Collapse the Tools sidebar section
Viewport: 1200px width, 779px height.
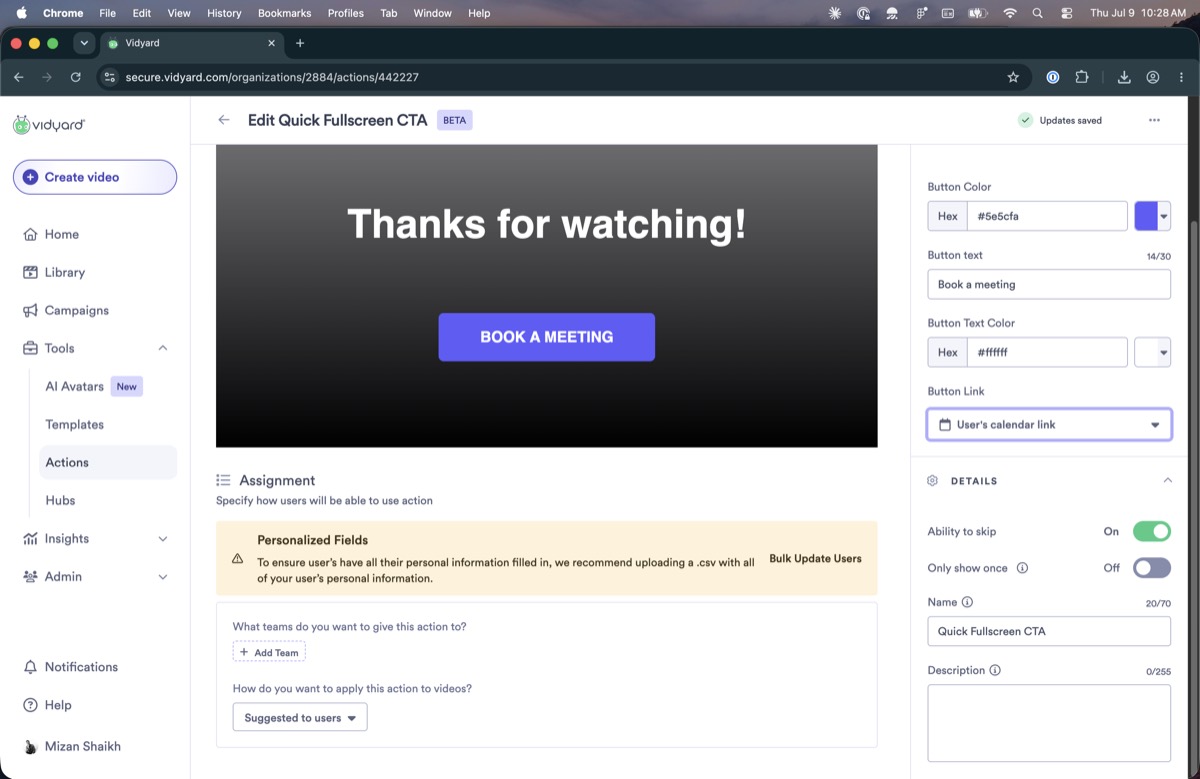click(163, 348)
